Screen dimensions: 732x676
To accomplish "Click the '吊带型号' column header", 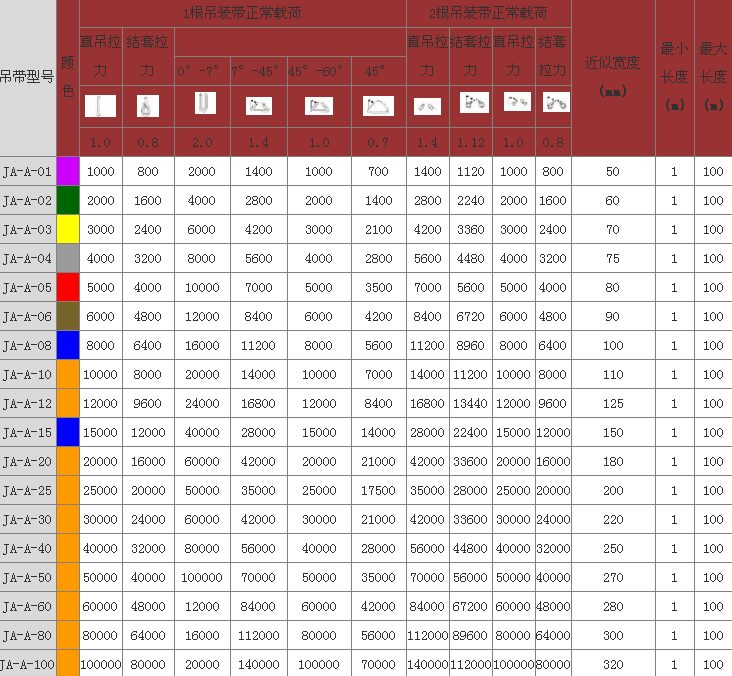I will click(x=27, y=76).
